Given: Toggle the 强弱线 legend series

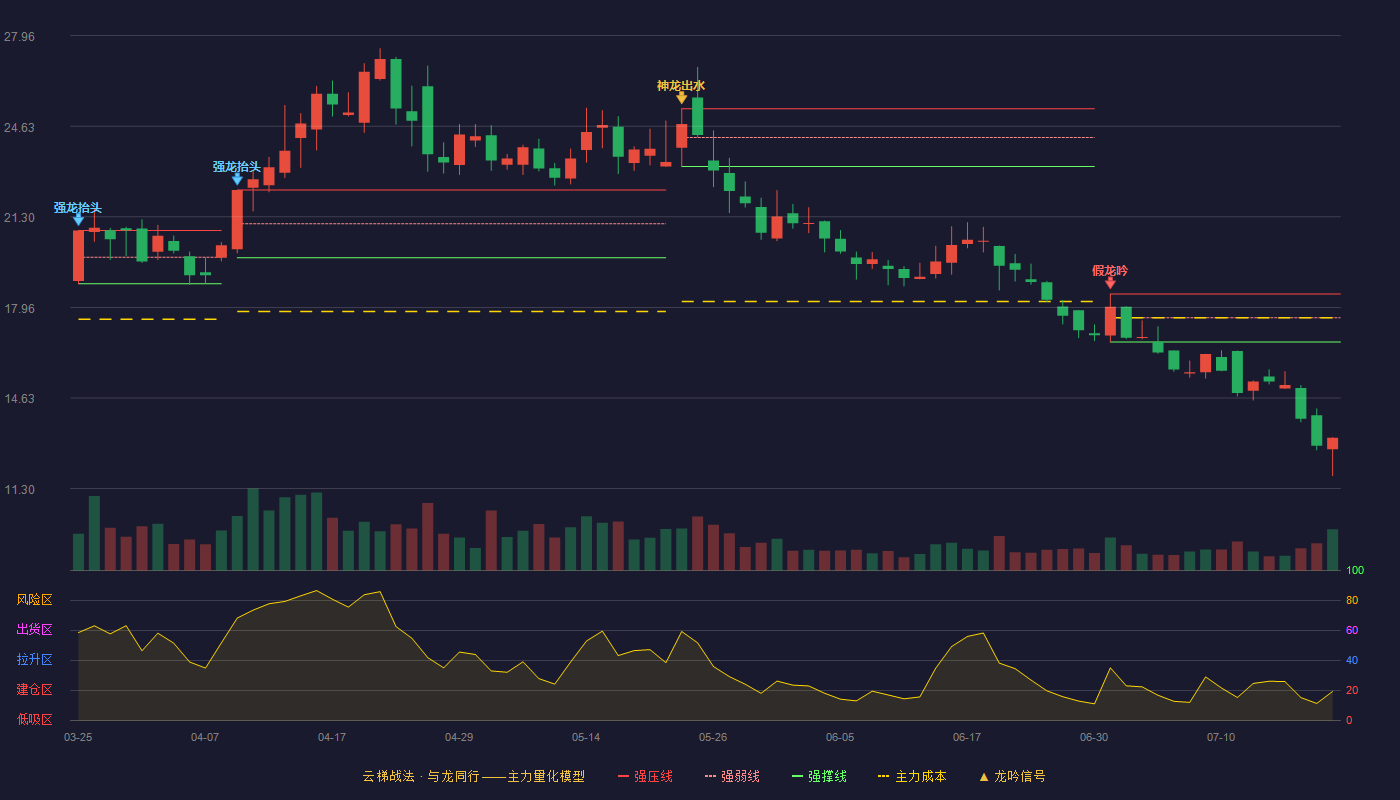Looking at the screenshot, I should 732,776.
